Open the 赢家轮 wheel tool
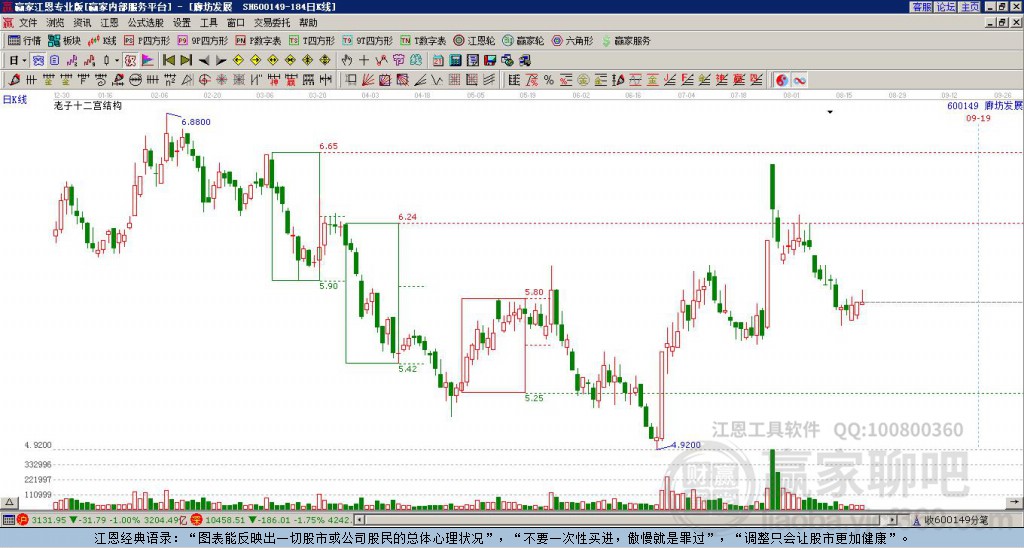Screen dimensions: 1024x548 [523, 40]
